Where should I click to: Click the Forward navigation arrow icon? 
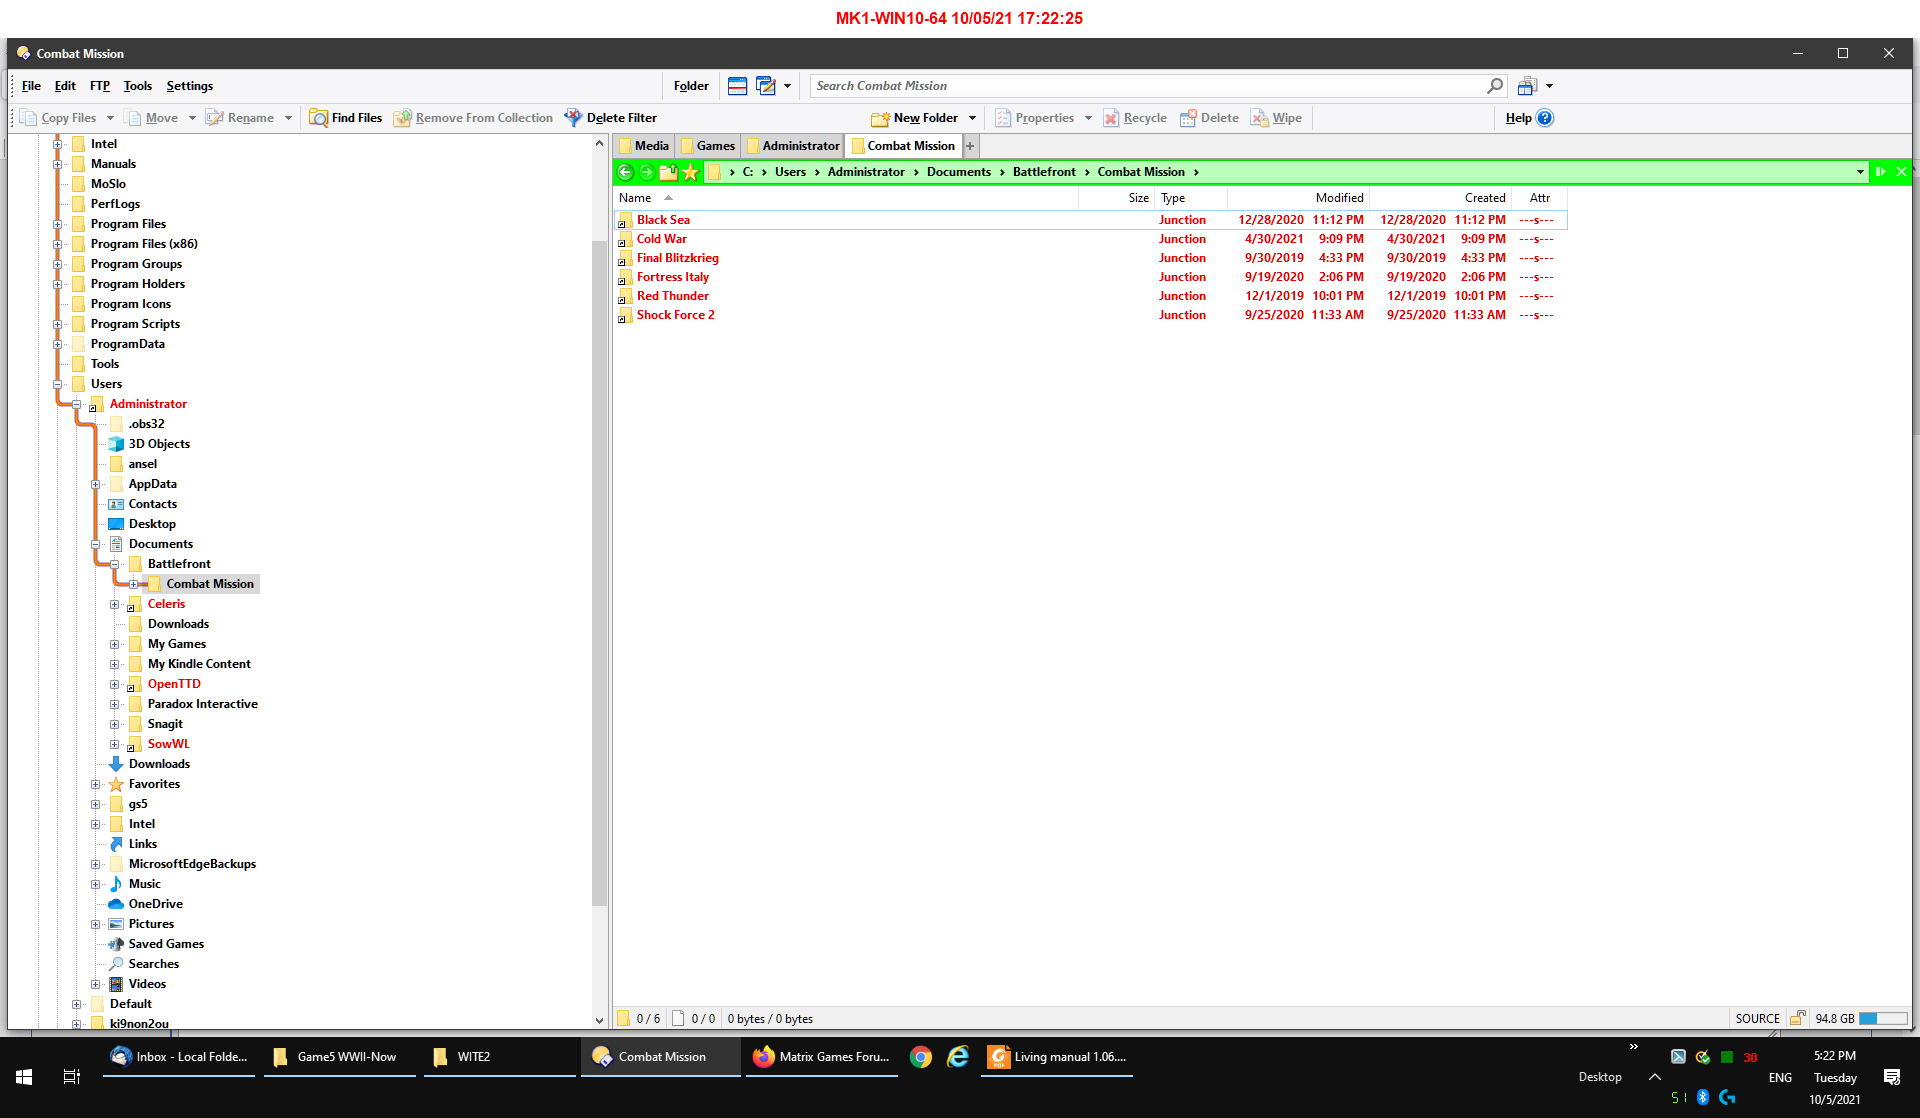click(x=647, y=172)
